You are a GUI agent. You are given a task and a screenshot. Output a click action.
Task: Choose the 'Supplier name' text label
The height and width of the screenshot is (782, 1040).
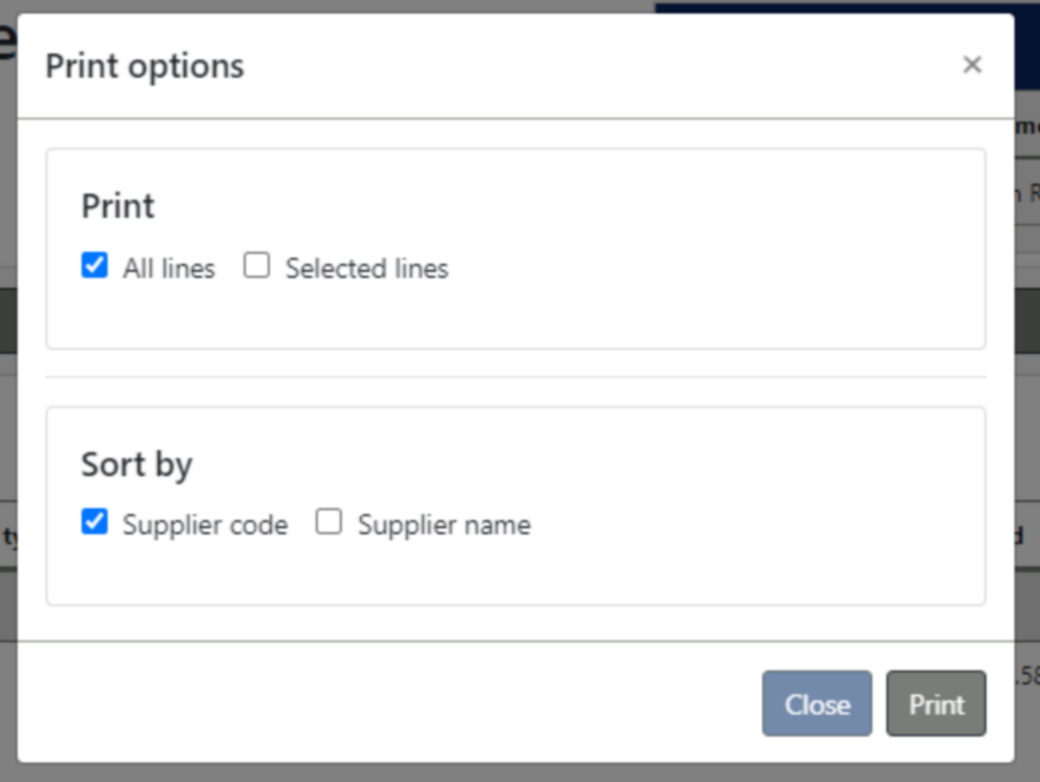click(x=444, y=525)
